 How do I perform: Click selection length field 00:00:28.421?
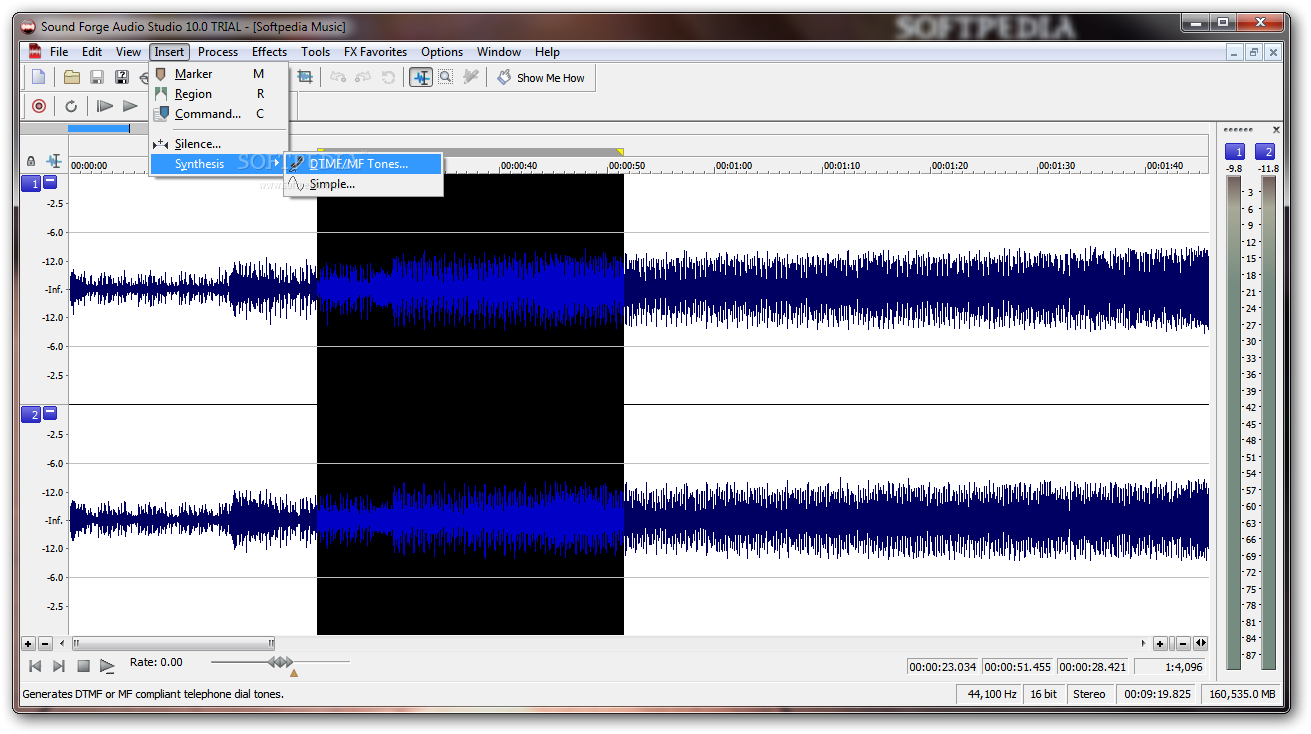point(1092,667)
